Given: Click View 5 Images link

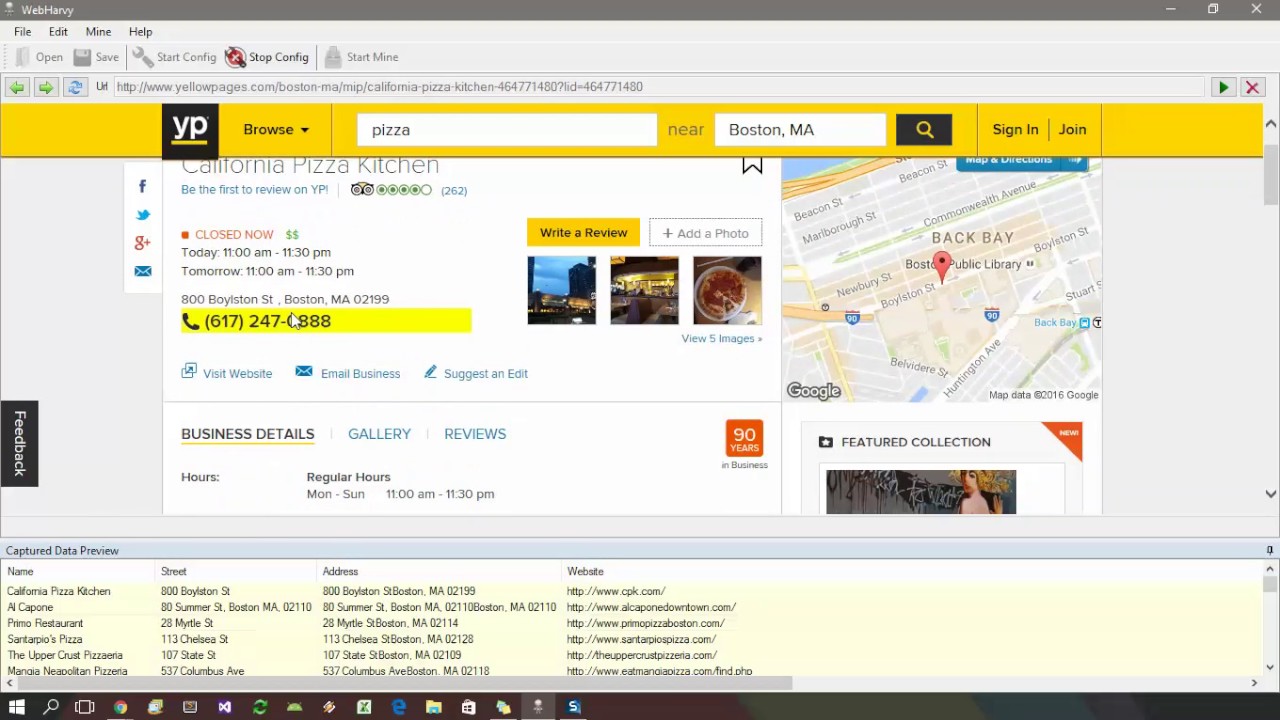Looking at the screenshot, I should pos(721,339).
